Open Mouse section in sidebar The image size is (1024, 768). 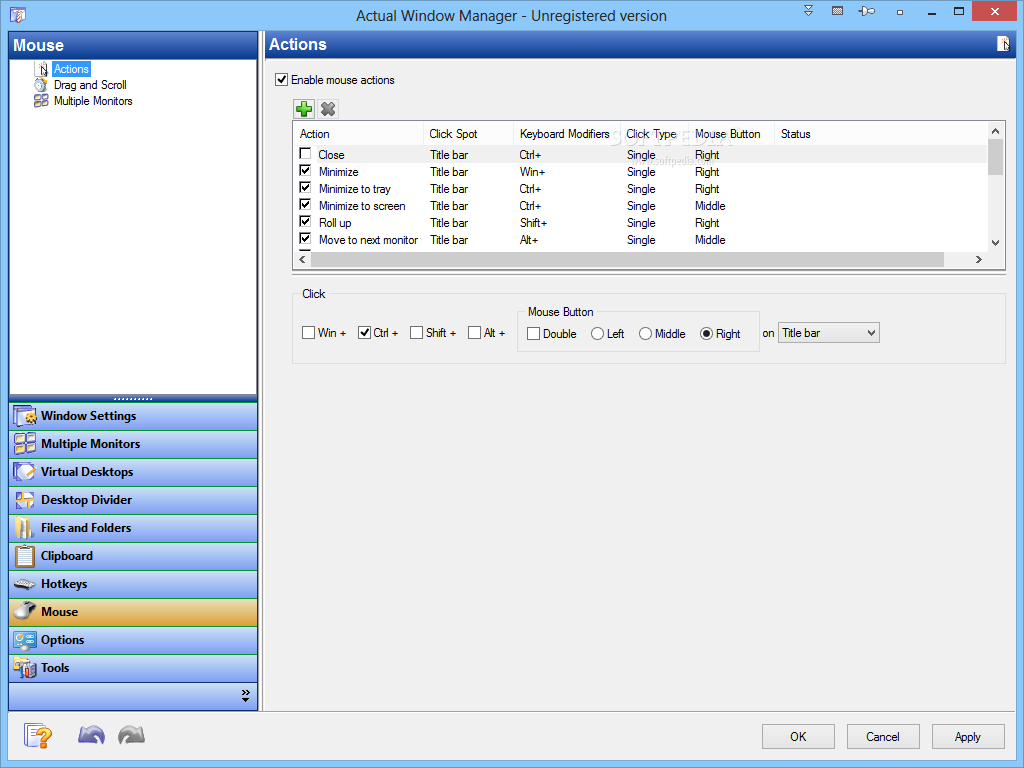coord(133,613)
